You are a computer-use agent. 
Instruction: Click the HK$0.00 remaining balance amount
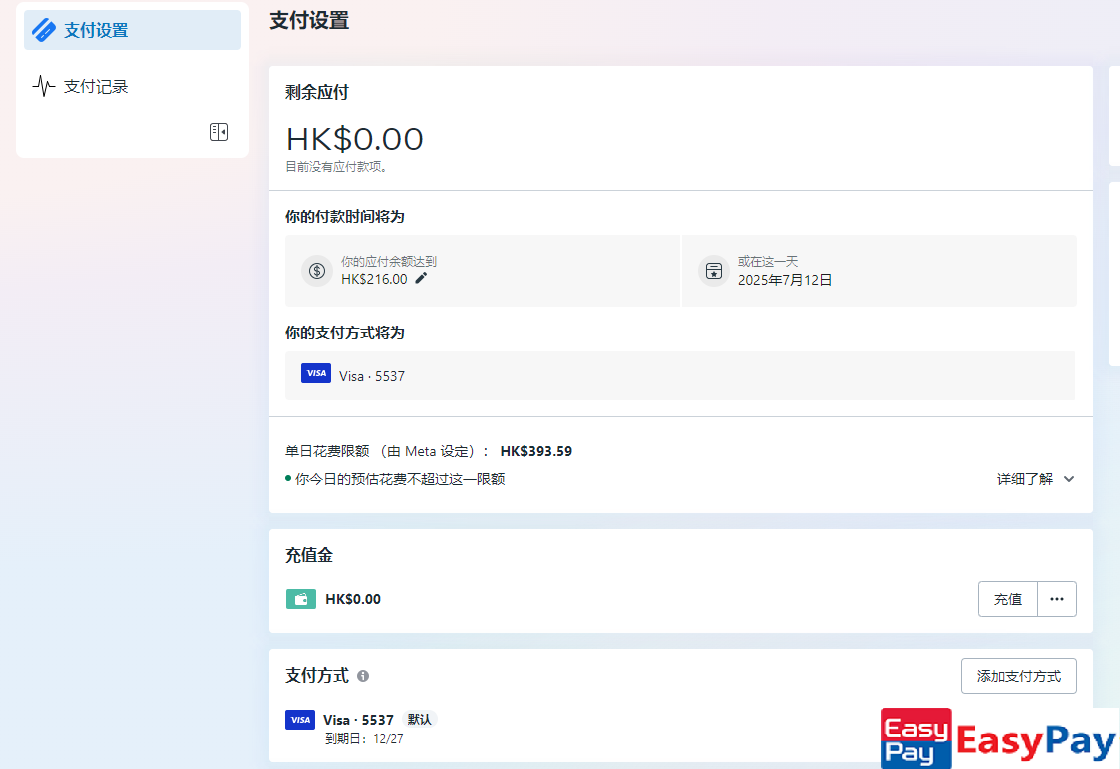(355, 139)
